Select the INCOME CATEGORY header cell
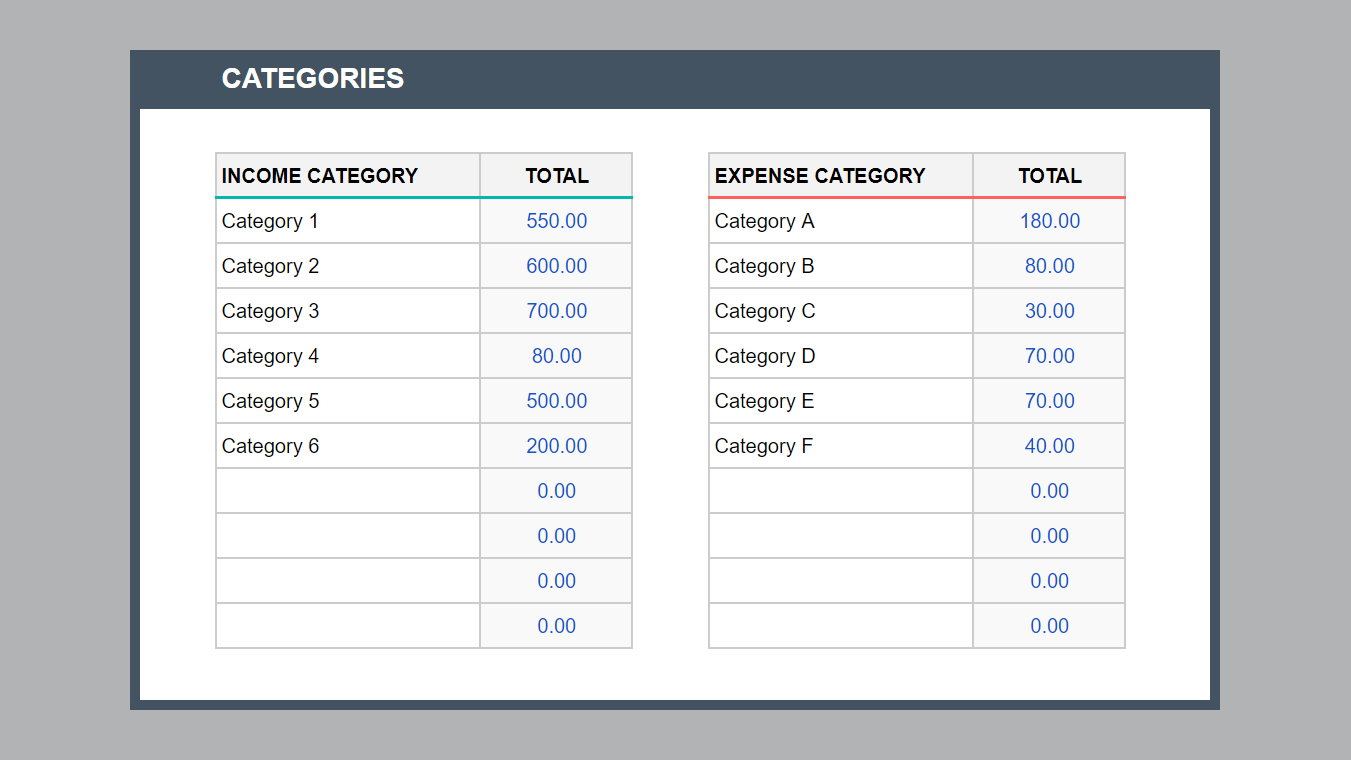Image resolution: width=1351 pixels, height=760 pixels. pyautogui.click(x=347, y=176)
